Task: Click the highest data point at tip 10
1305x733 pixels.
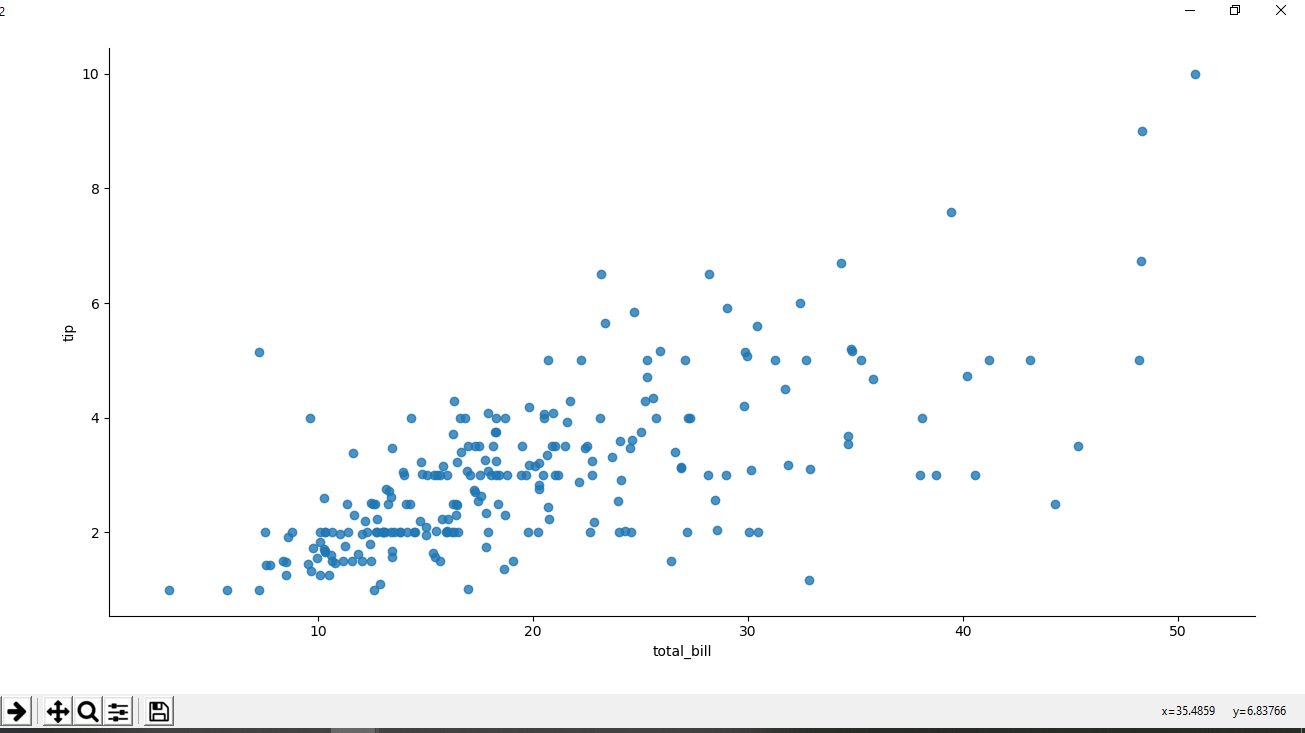Action: 1195,73
